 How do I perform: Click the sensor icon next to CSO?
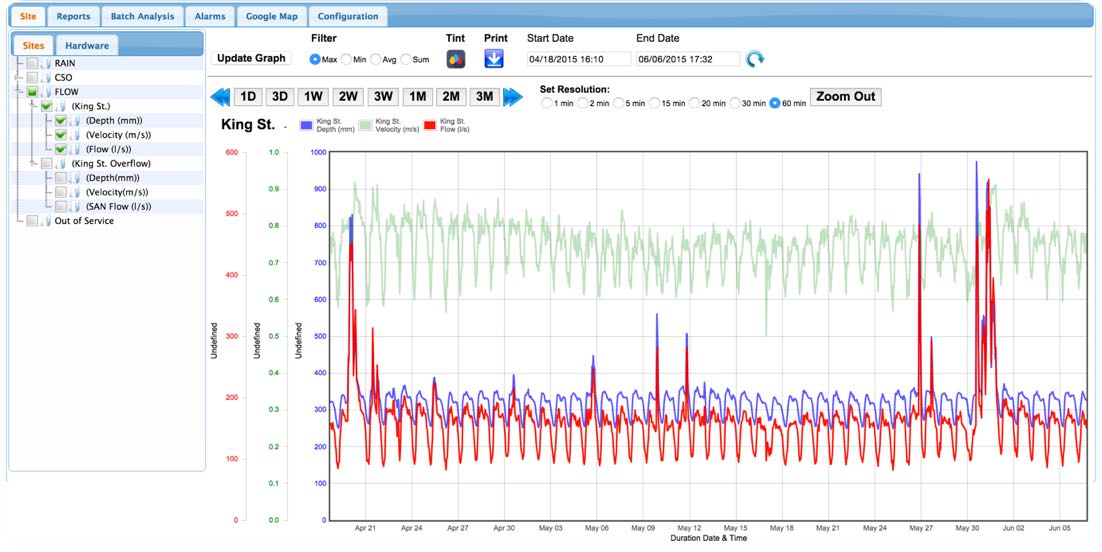[46, 77]
